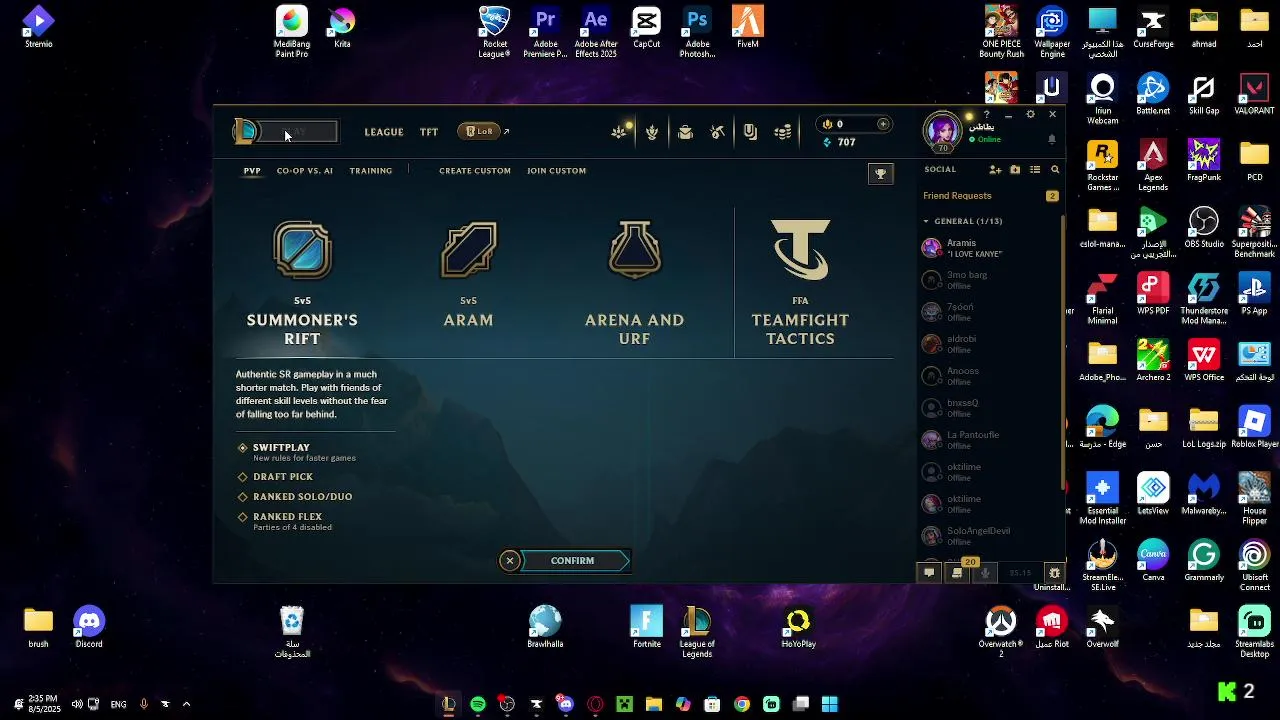
Task: Click the add folder icon in Social
Action: [x=1015, y=170]
